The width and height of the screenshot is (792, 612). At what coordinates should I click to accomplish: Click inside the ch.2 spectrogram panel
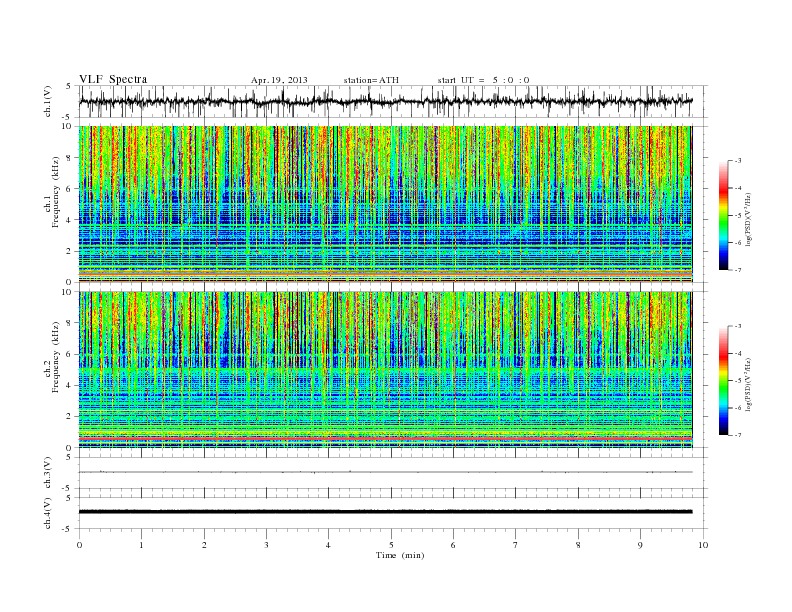pyautogui.click(x=385, y=370)
